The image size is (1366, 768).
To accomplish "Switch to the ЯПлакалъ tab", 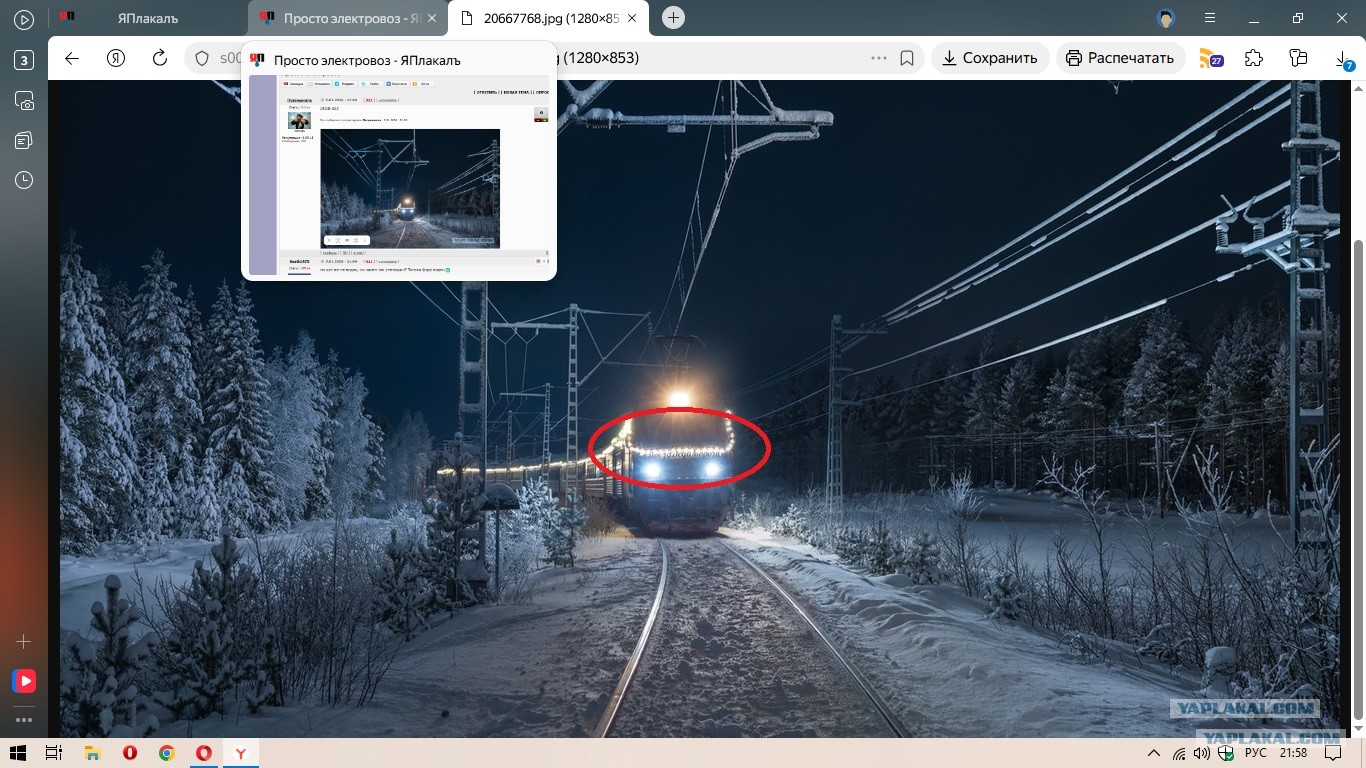I will pyautogui.click(x=147, y=18).
